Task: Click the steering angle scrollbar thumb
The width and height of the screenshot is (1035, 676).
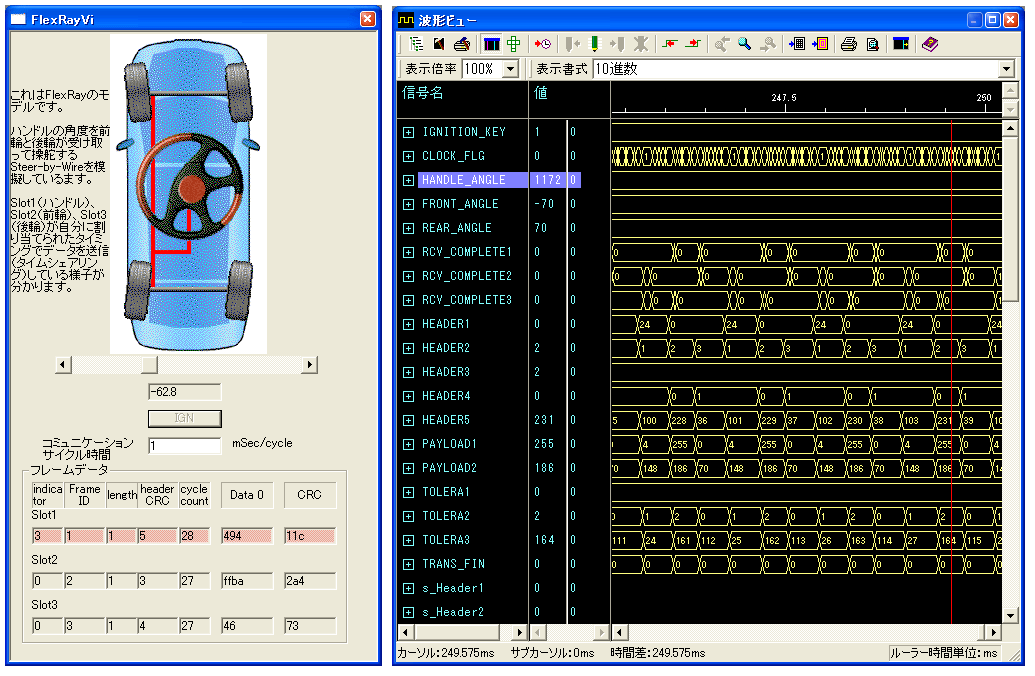Action: click(150, 364)
